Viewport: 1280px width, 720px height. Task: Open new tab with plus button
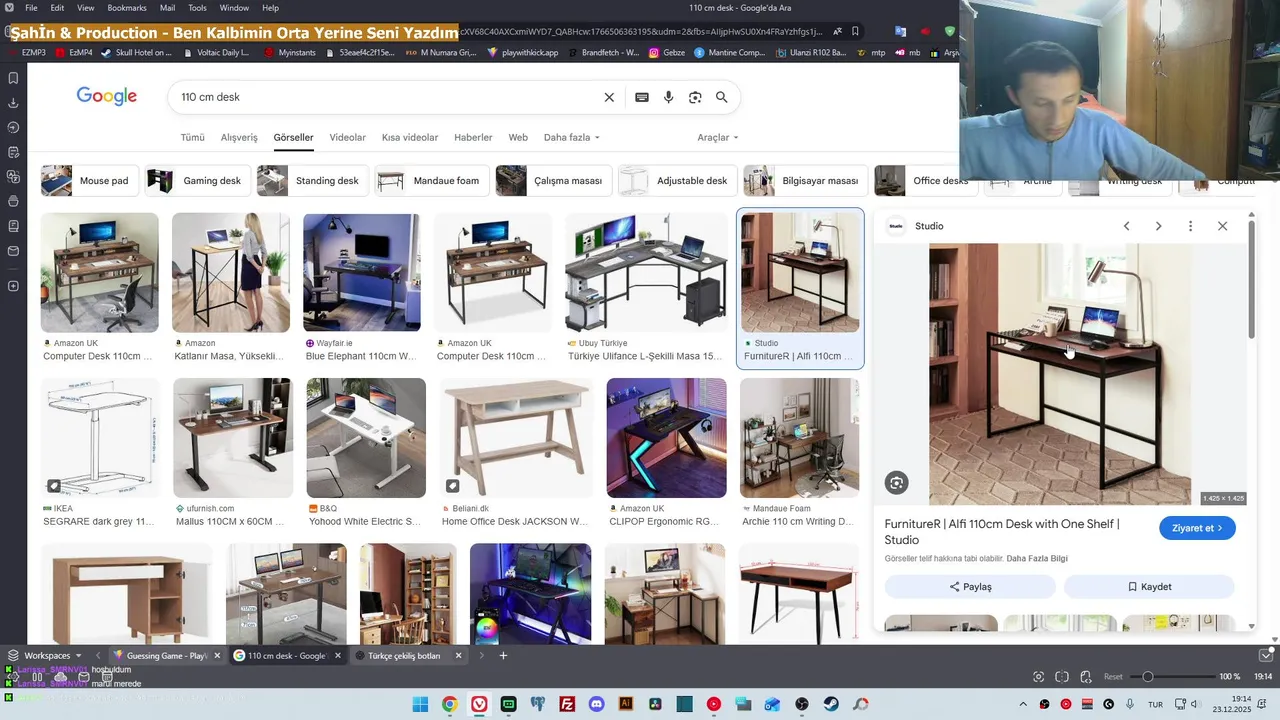pos(503,656)
